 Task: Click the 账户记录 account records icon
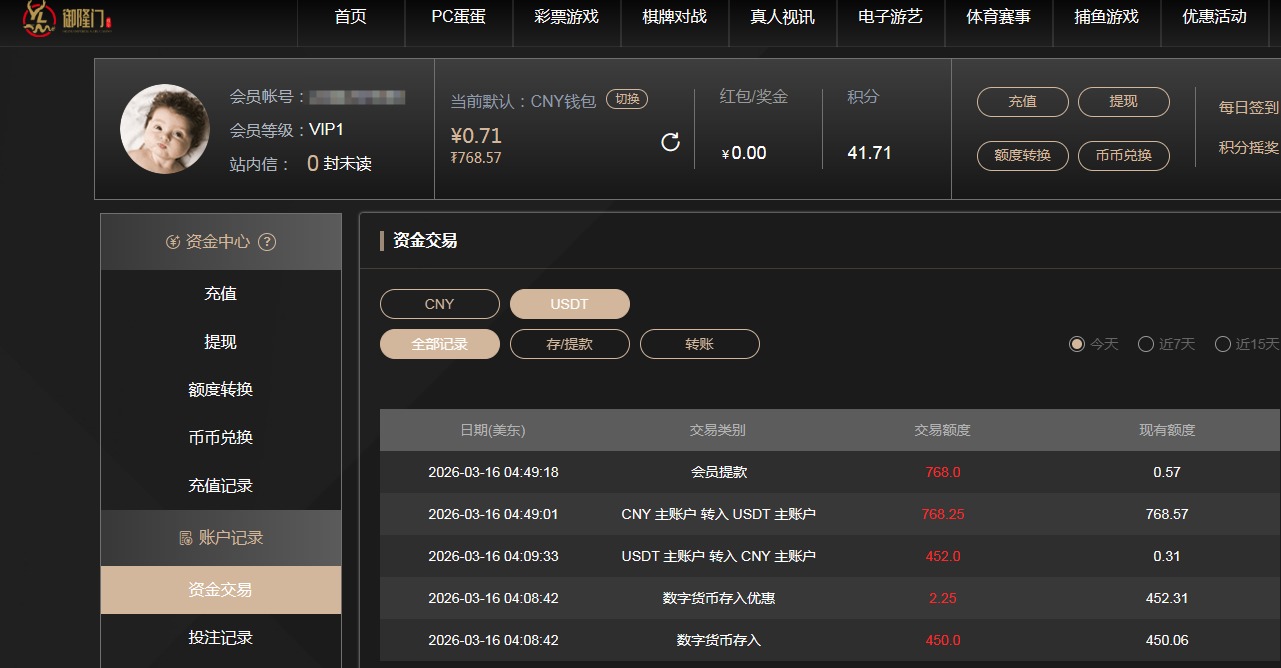(187, 538)
